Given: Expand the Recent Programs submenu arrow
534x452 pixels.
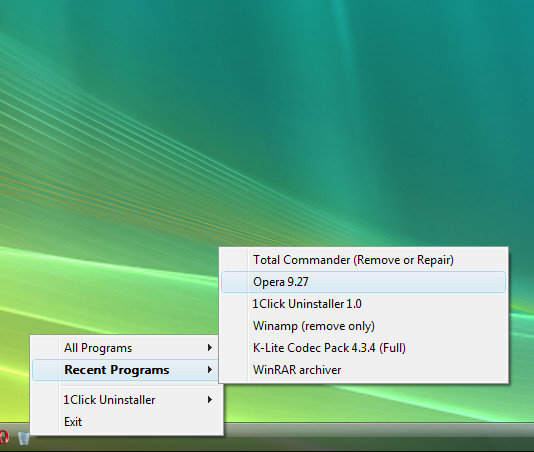Looking at the screenshot, I should point(210,370).
